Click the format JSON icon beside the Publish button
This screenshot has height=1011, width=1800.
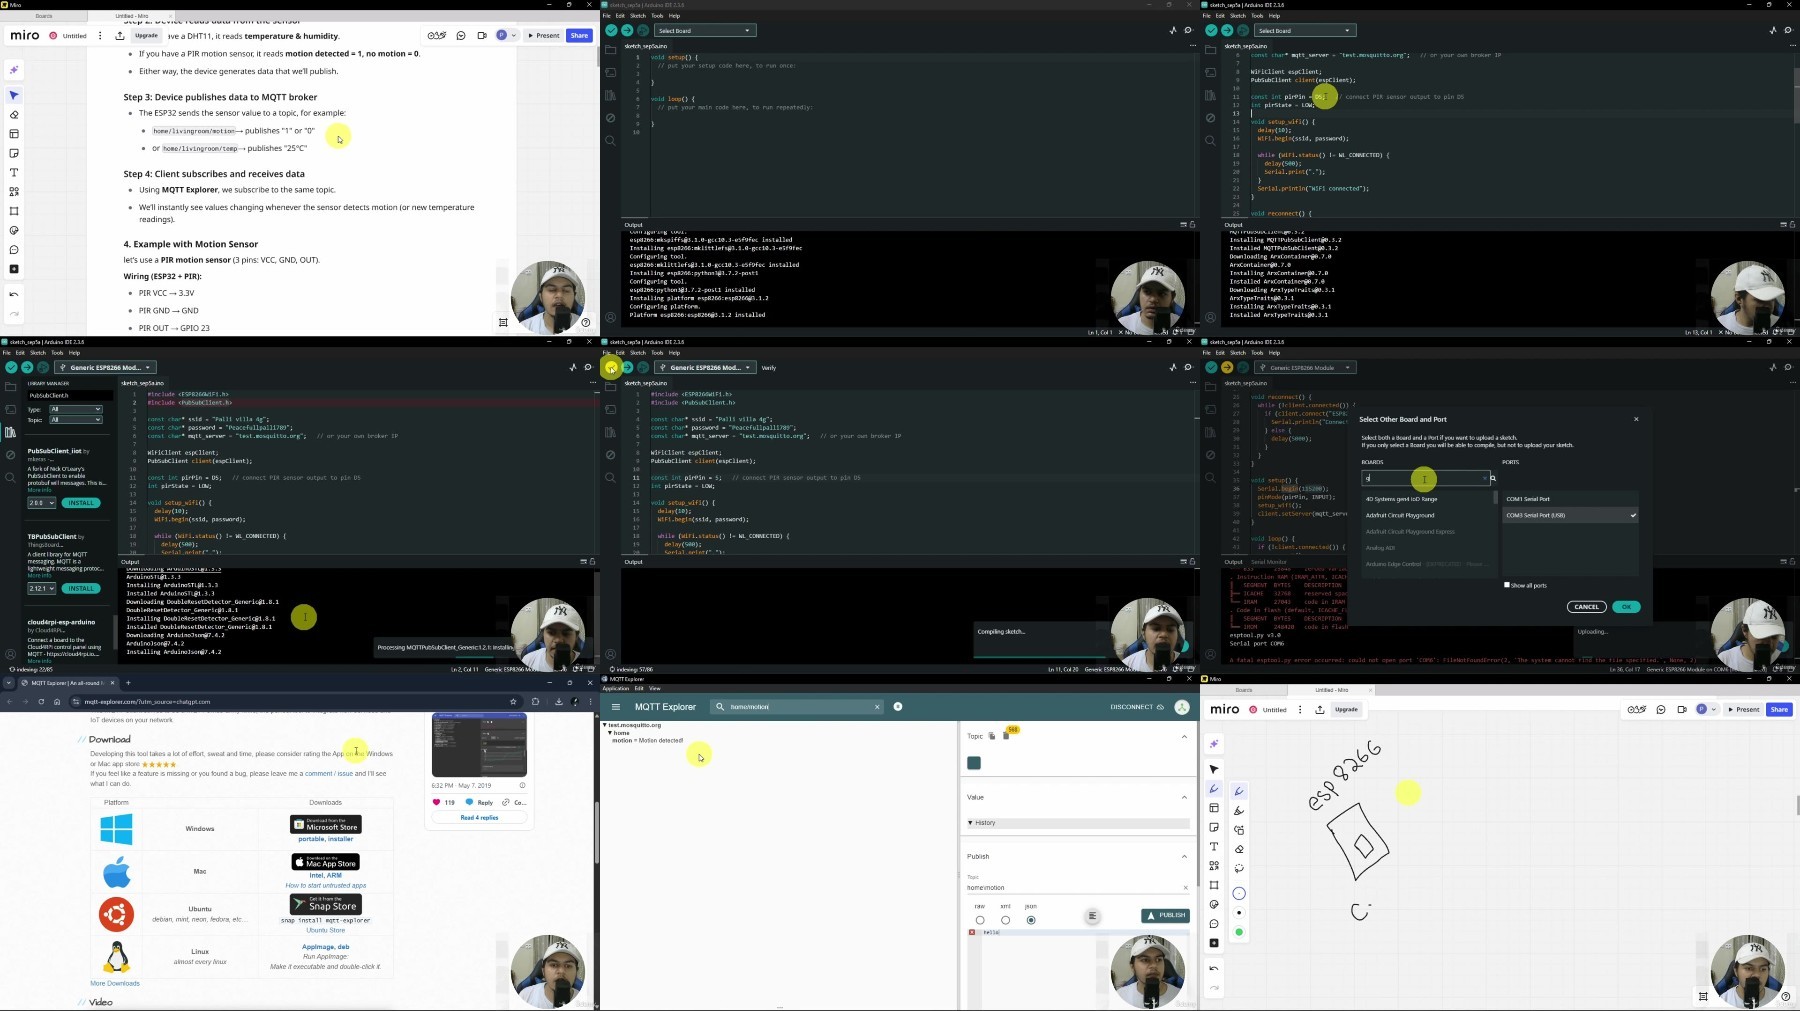[x=1092, y=916]
